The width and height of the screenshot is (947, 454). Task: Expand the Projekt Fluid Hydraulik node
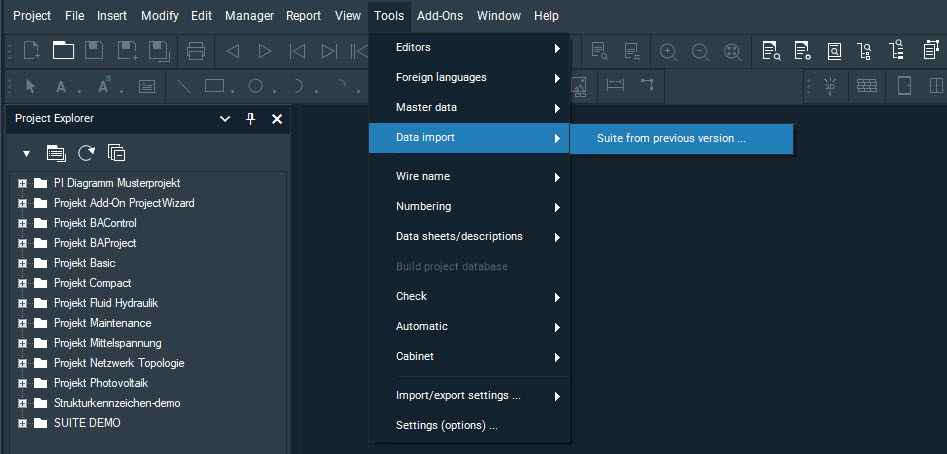pyautogui.click(x=22, y=304)
